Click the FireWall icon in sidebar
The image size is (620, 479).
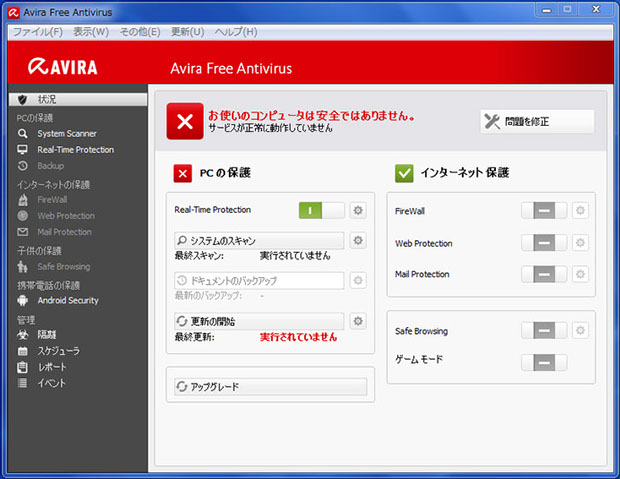pyautogui.click(x=23, y=200)
